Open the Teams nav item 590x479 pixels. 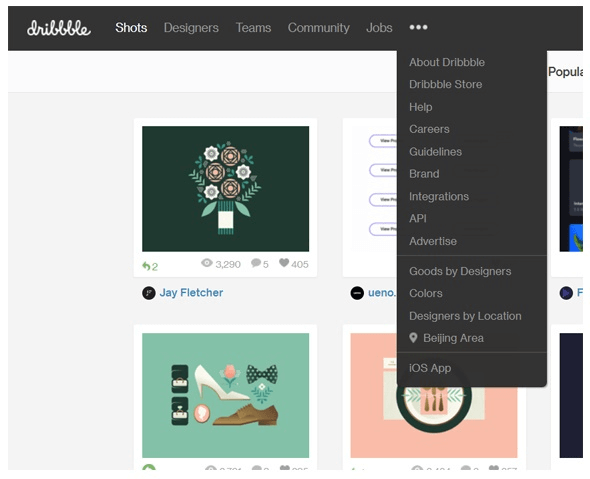(x=253, y=27)
